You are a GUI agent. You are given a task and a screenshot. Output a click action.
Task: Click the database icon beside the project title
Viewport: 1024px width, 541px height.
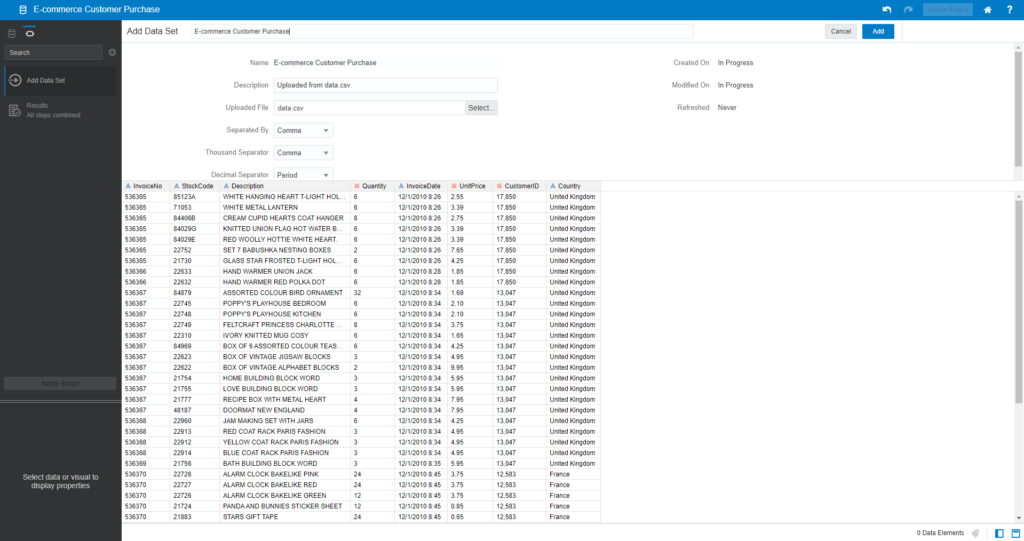tap(23, 10)
